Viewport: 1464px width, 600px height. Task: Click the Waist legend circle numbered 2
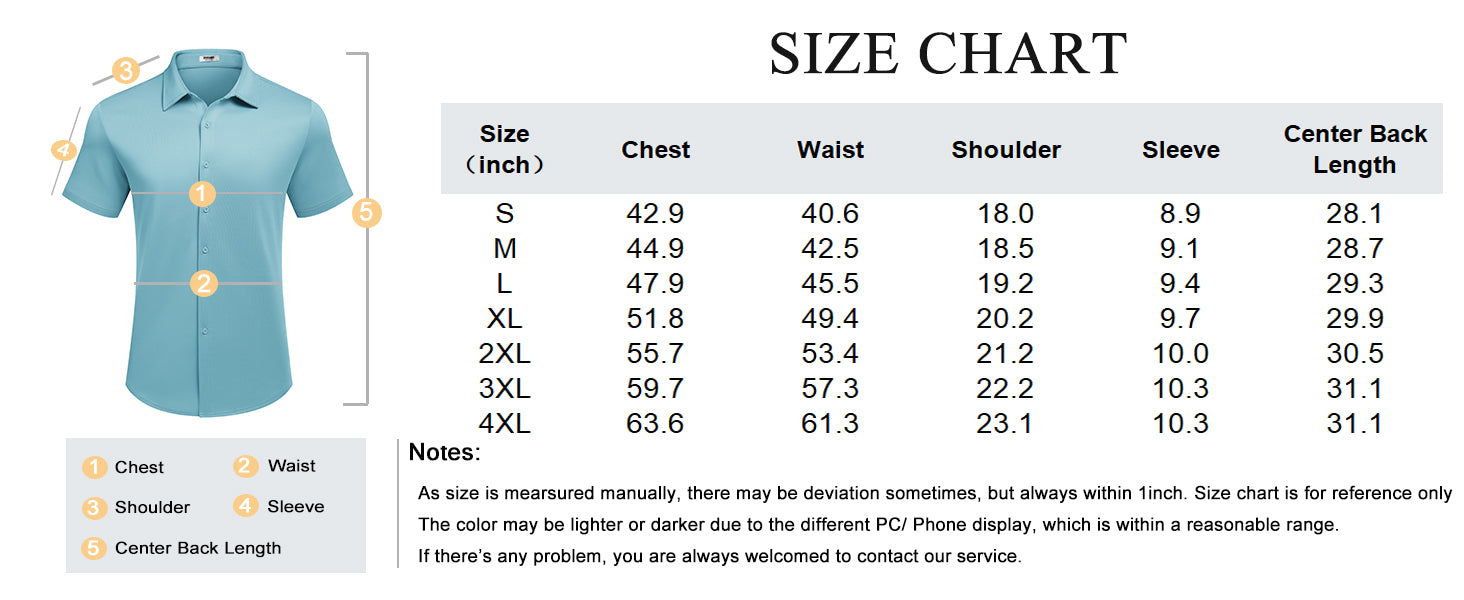[245, 466]
